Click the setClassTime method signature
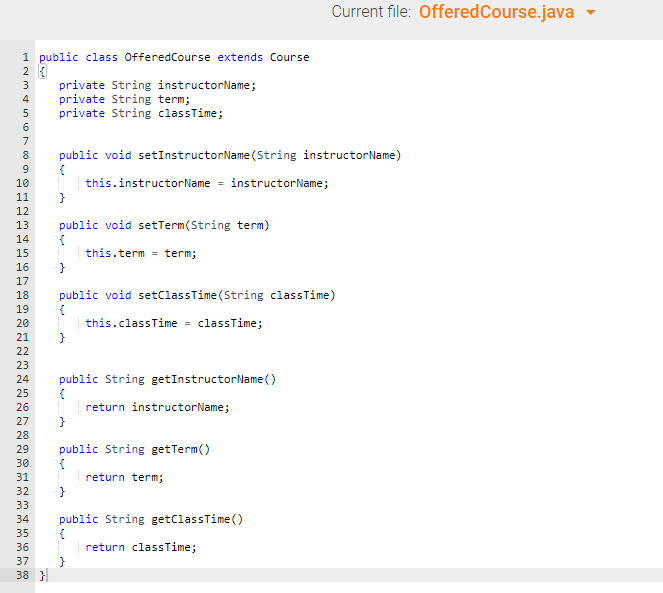This screenshot has height=593, width=663. 197,295
